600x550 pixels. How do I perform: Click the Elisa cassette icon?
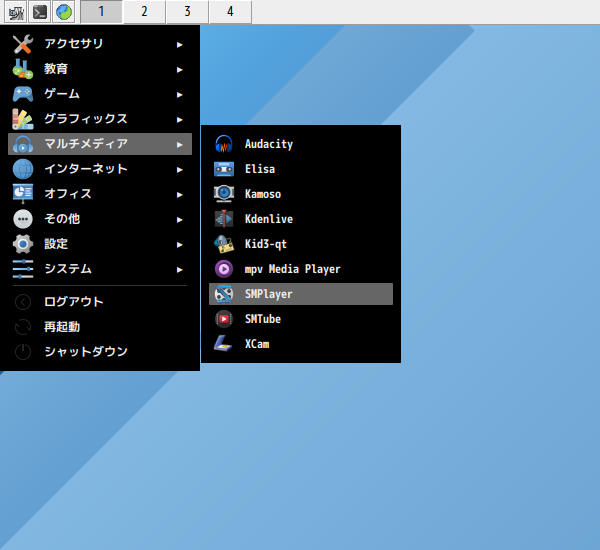pos(224,169)
